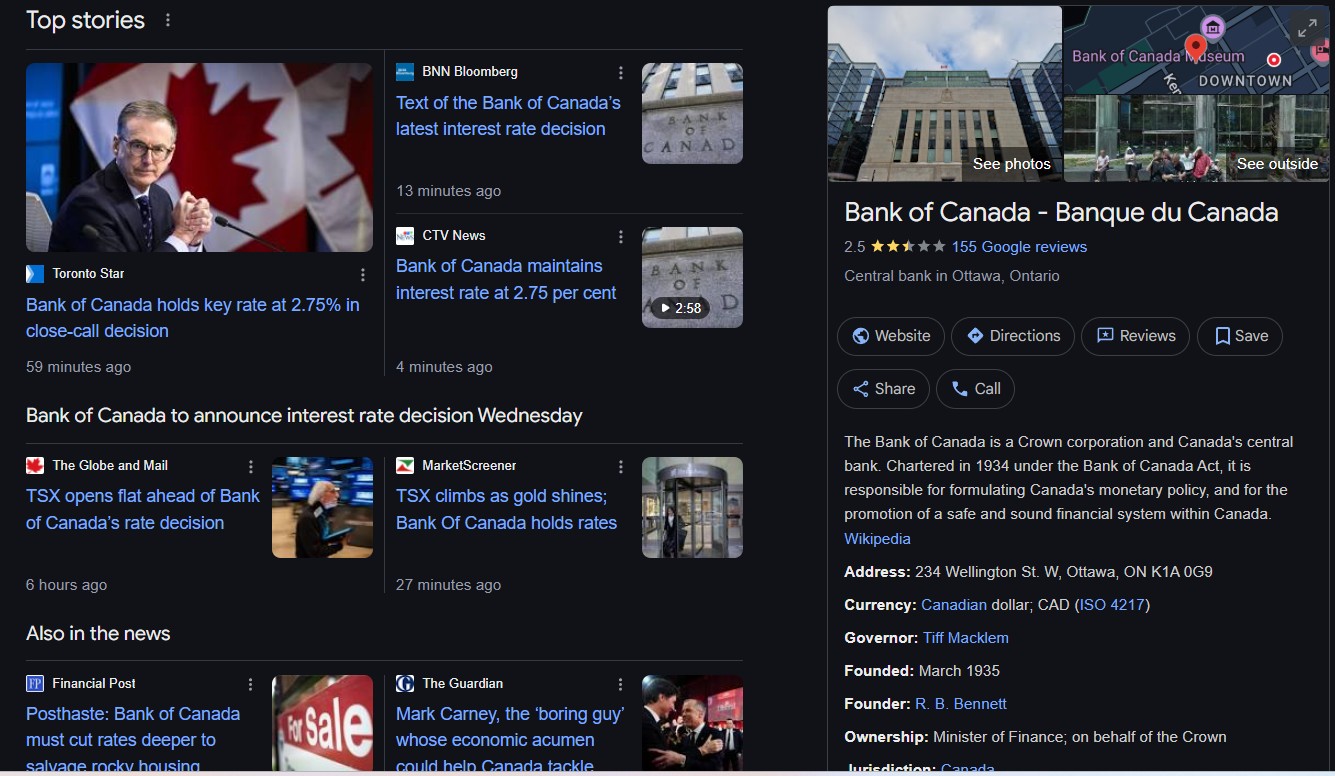
Task: Click the 'Also in the news' heading
Action: [x=98, y=633]
